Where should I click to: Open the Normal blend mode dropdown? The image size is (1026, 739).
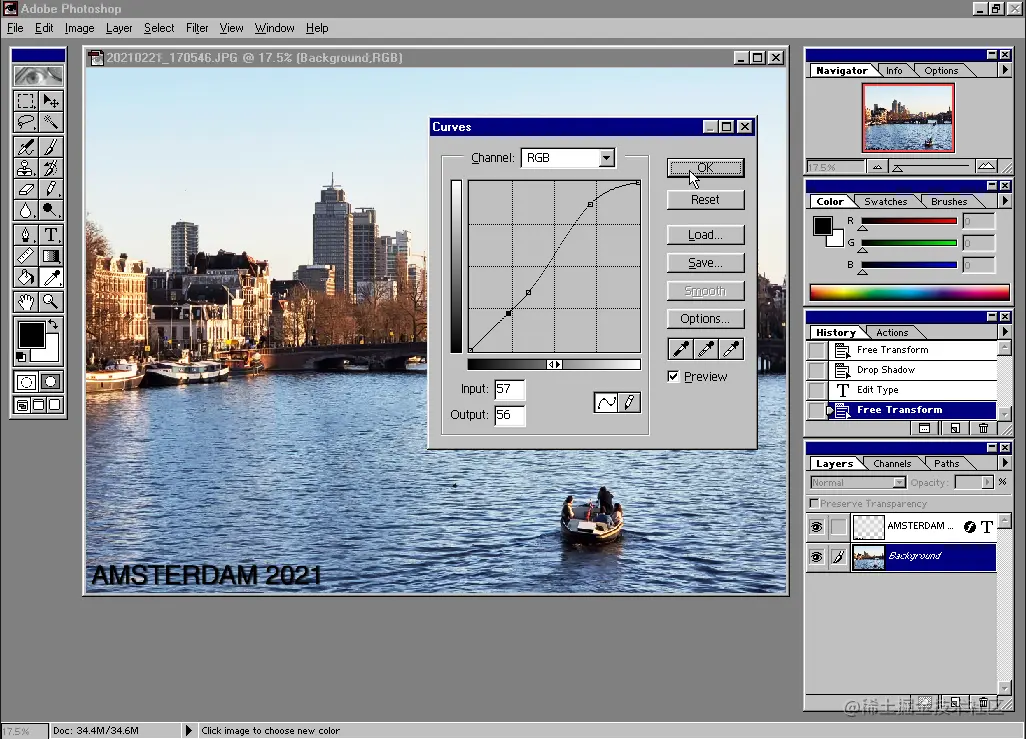click(899, 482)
